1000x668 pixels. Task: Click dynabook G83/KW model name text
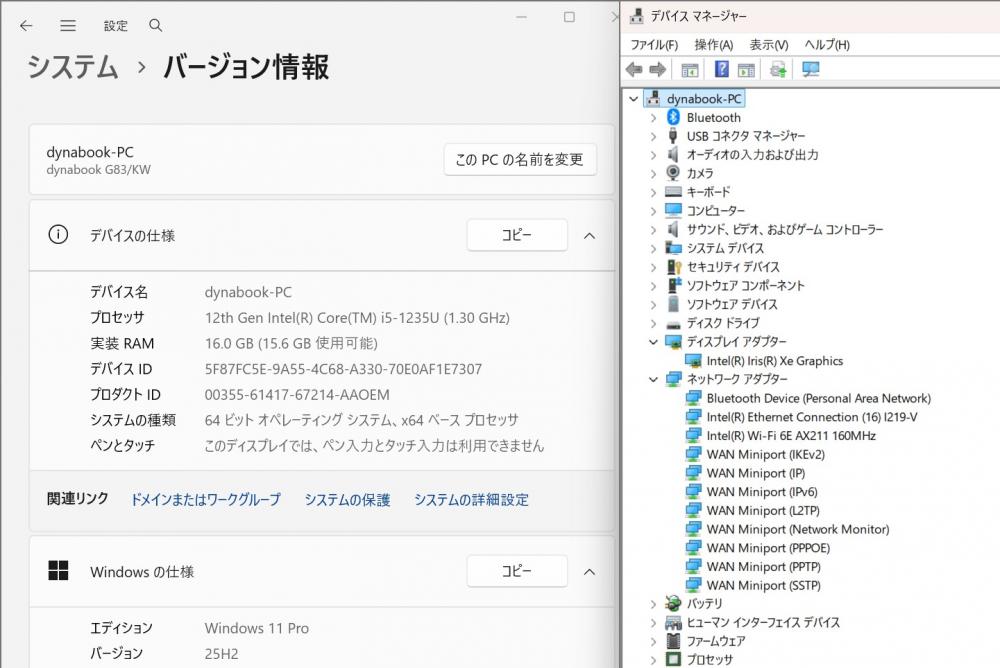click(98, 170)
